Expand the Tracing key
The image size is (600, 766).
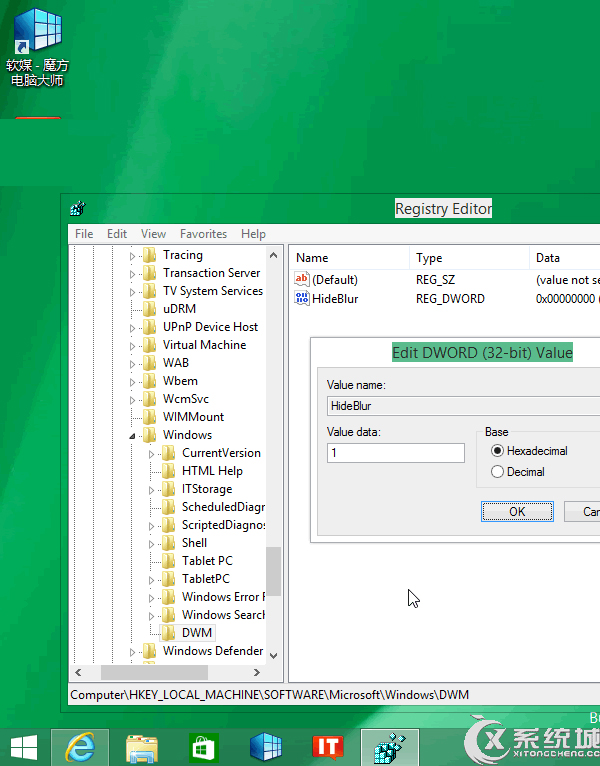pyautogui.click(x=132, y=256)
